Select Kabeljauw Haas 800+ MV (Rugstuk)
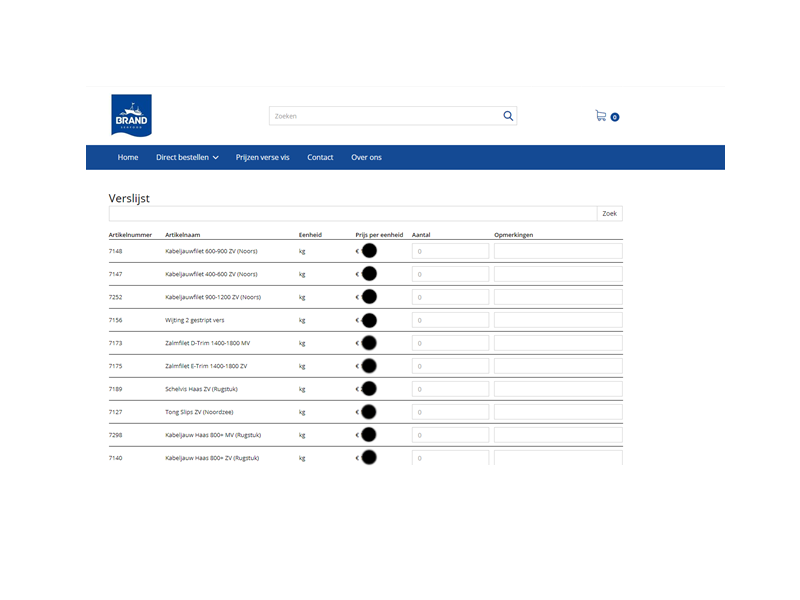The height and width of the screenshot is (600, 800). (x=213, y=435)
